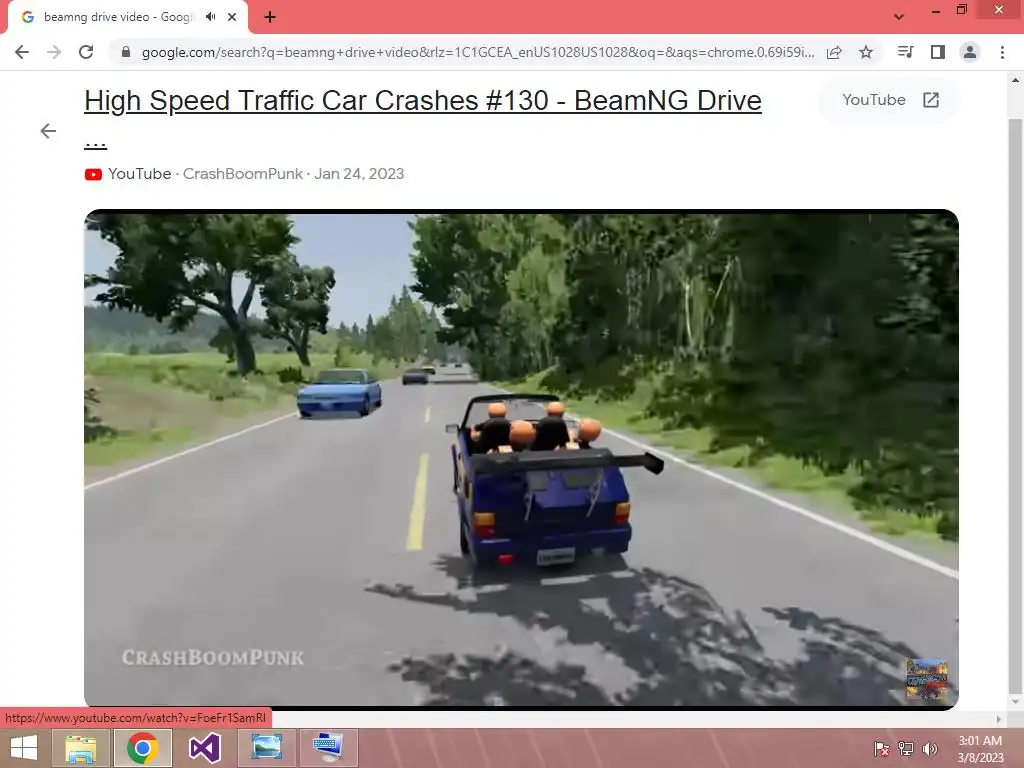This screenshot has height=768, width=1024.
Task: Mute the tab via speaker icon
Action: click(210, 17)
